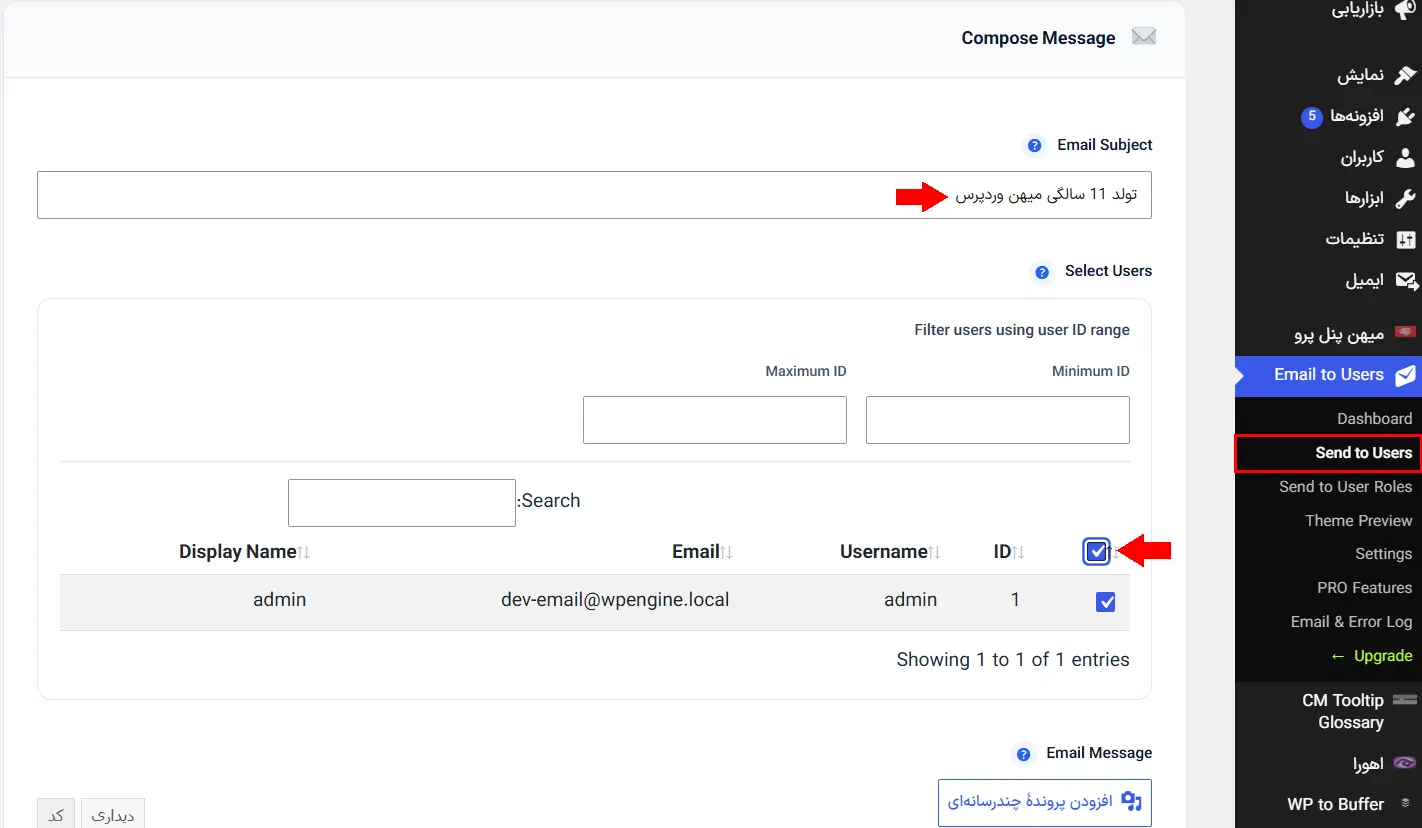
Task: Click the CM Tooltip Glossary icon
Action: [1404, 700]
